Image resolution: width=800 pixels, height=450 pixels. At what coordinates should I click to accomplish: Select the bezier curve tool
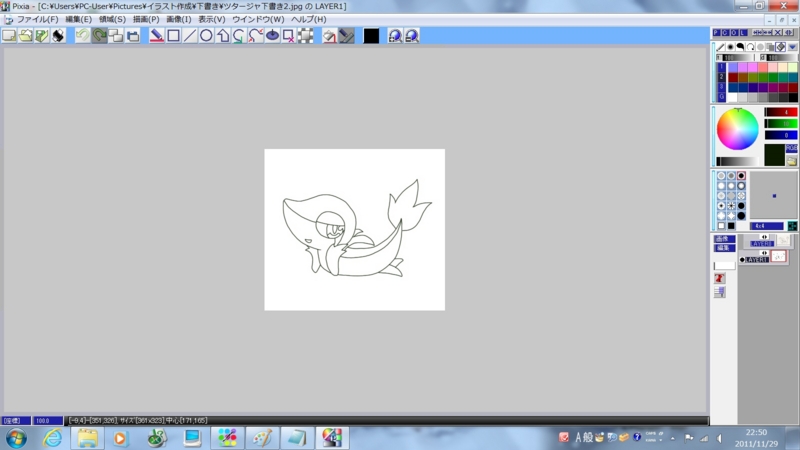pyautogui.click(x=256, y=36)
